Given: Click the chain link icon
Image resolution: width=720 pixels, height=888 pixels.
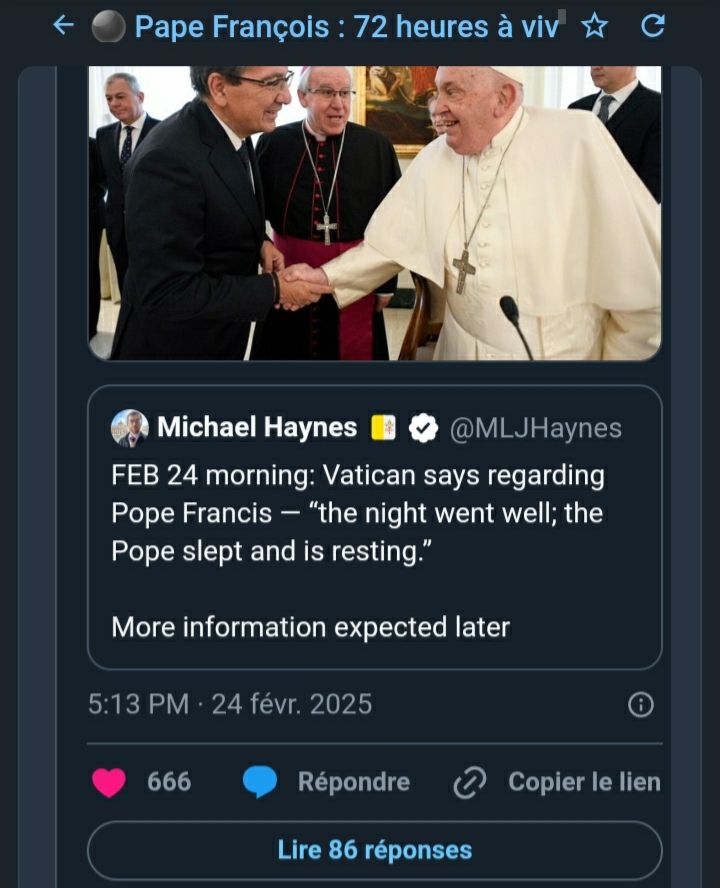Looking at the screenshot, I should pos(469,783).
